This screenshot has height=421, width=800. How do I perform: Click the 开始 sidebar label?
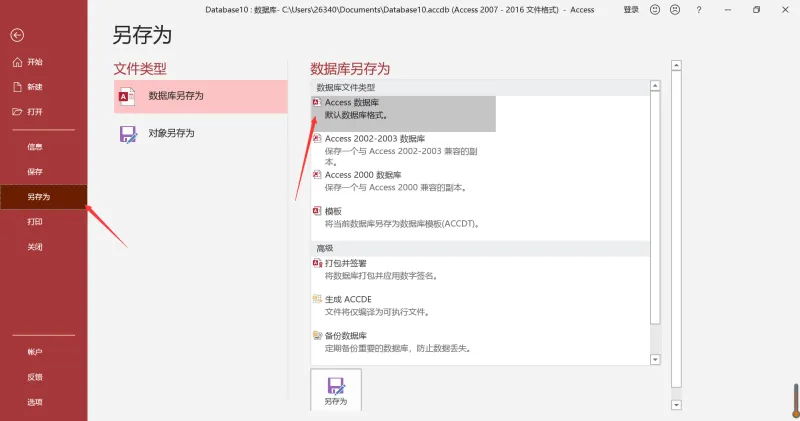pos(35,62)
